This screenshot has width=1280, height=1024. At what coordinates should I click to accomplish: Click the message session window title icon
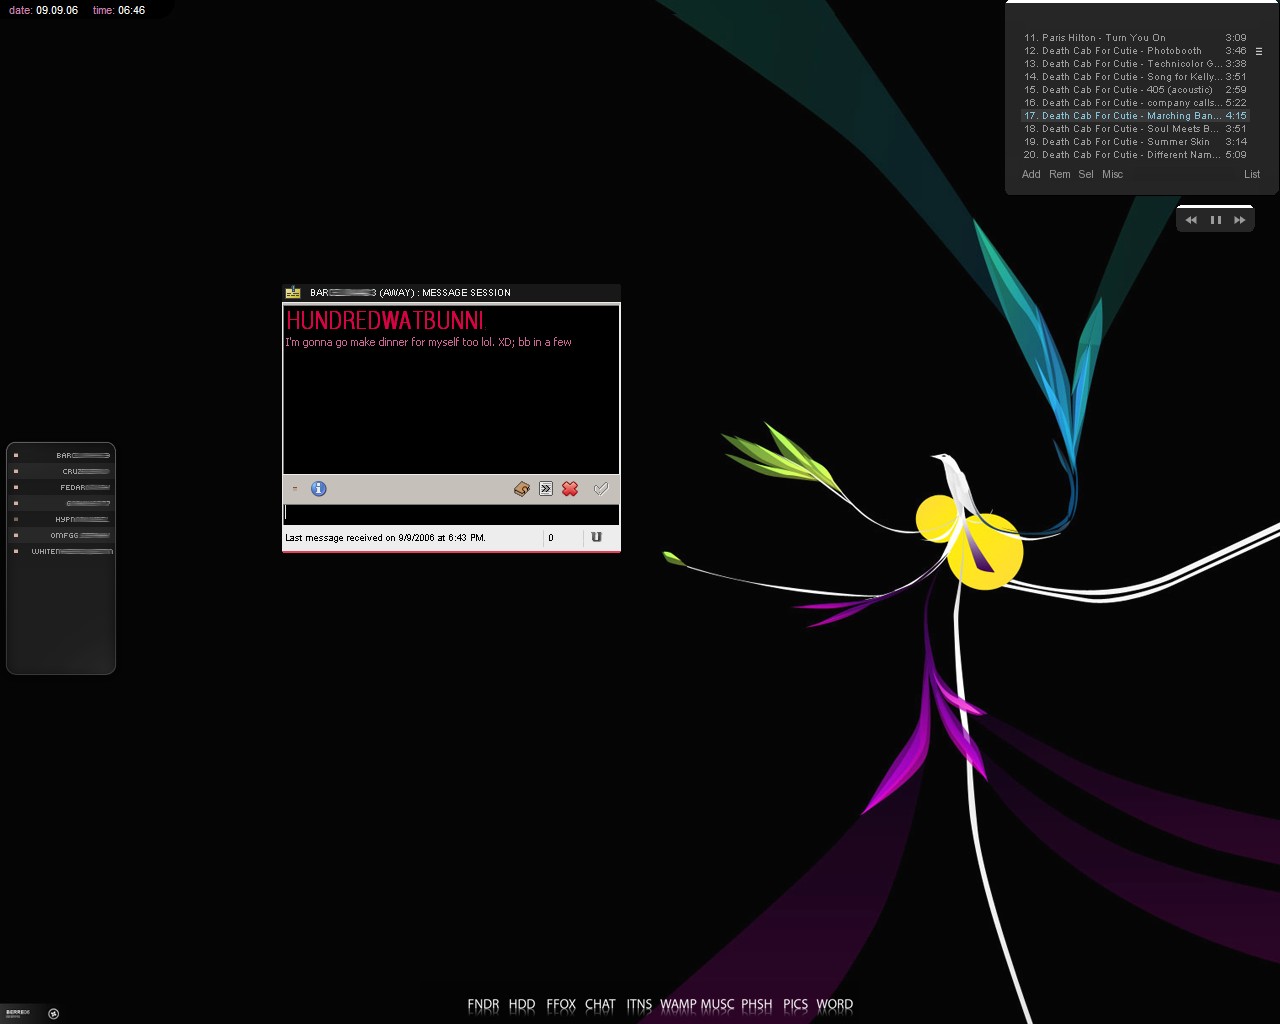(x=293, y=293)
